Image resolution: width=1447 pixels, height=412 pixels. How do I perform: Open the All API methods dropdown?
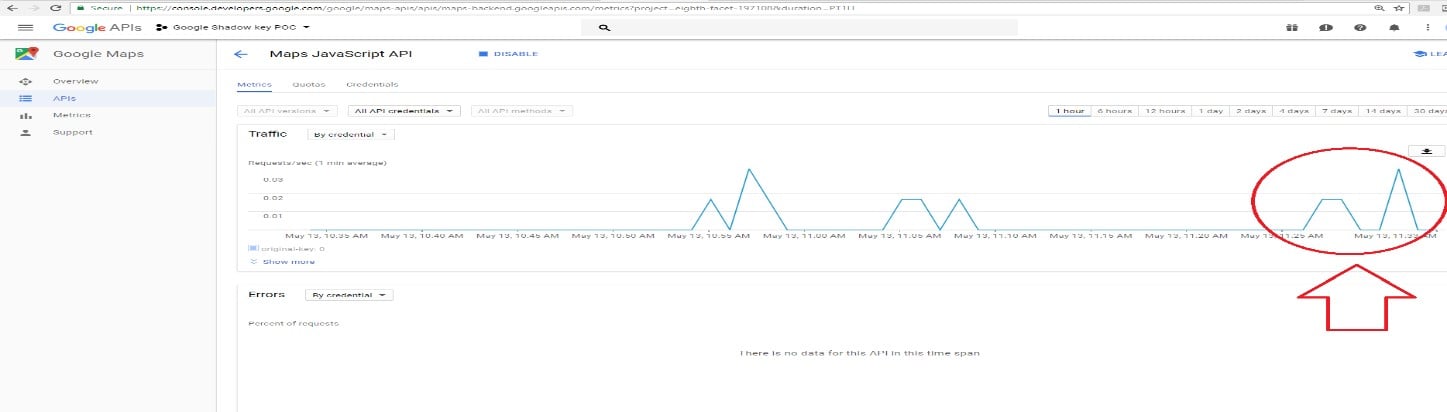pos(521,111)
